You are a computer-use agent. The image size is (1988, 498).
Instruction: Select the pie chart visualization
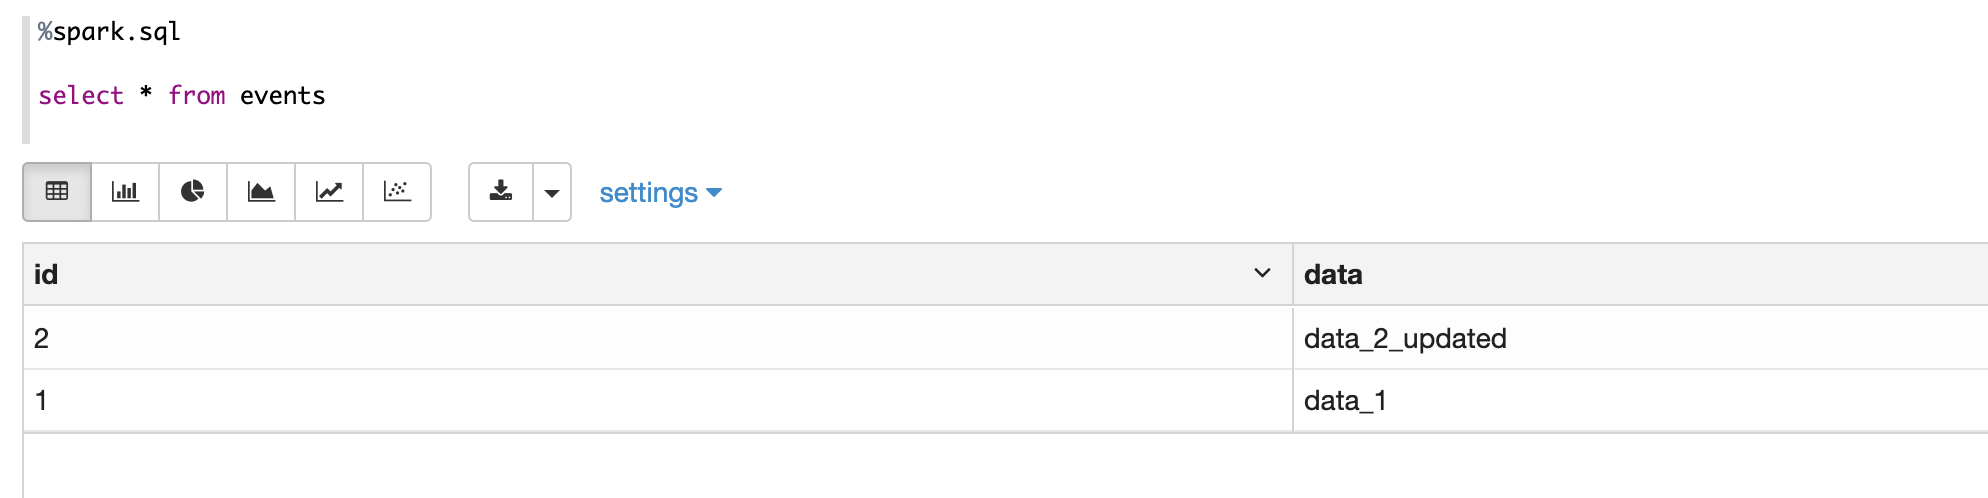coord(193,191)
